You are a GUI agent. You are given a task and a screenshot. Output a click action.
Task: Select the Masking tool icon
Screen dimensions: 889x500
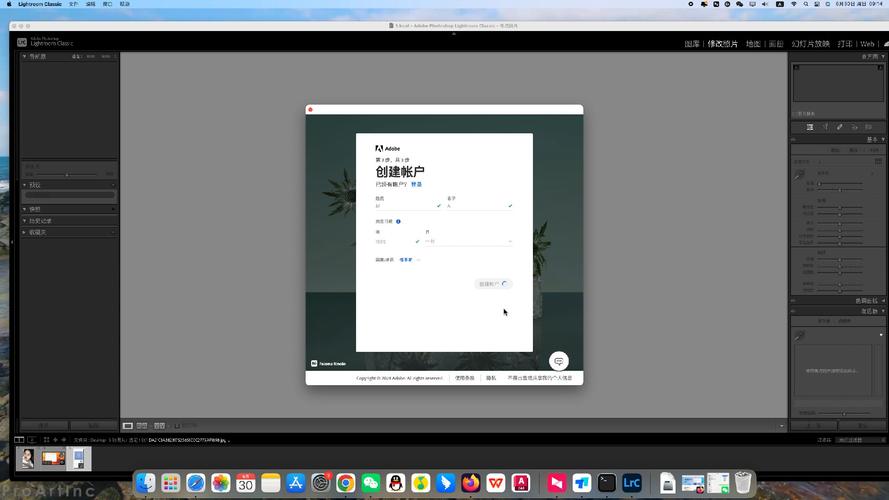[x=869, y=127]
